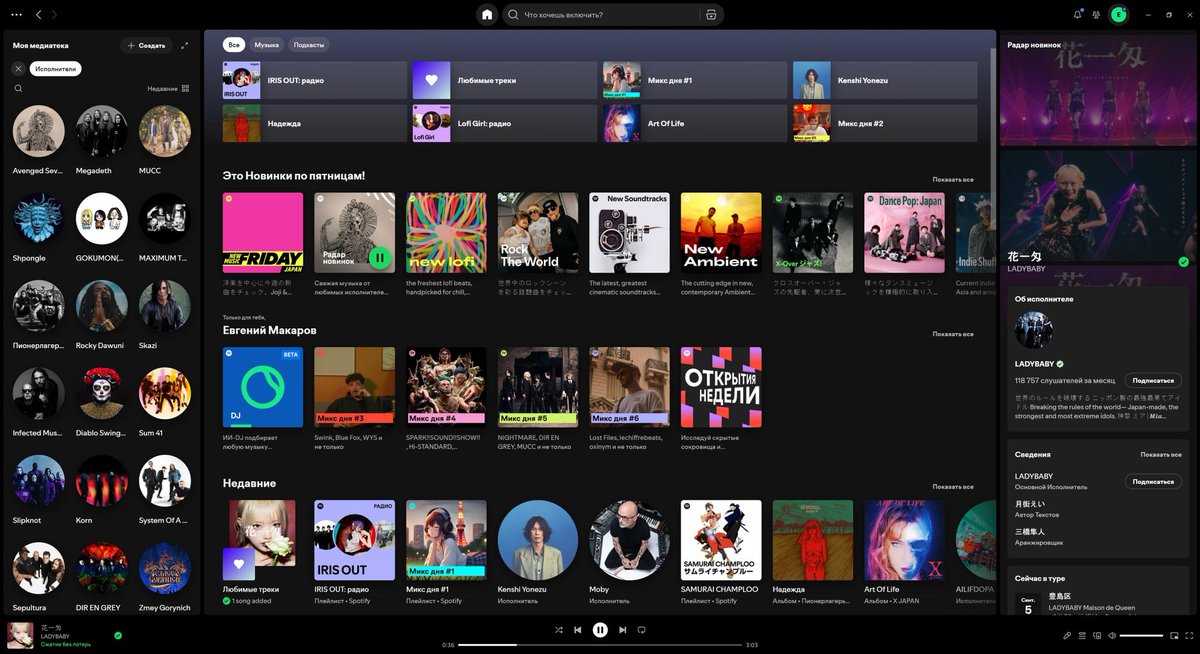
Task: Open the Browse icon in search bar
Action: [710, 15]
